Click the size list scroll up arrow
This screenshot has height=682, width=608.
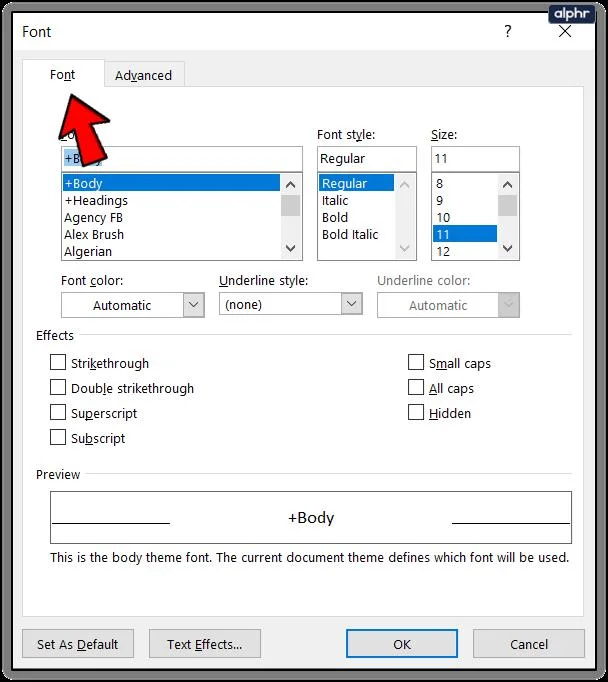[507, 185]
